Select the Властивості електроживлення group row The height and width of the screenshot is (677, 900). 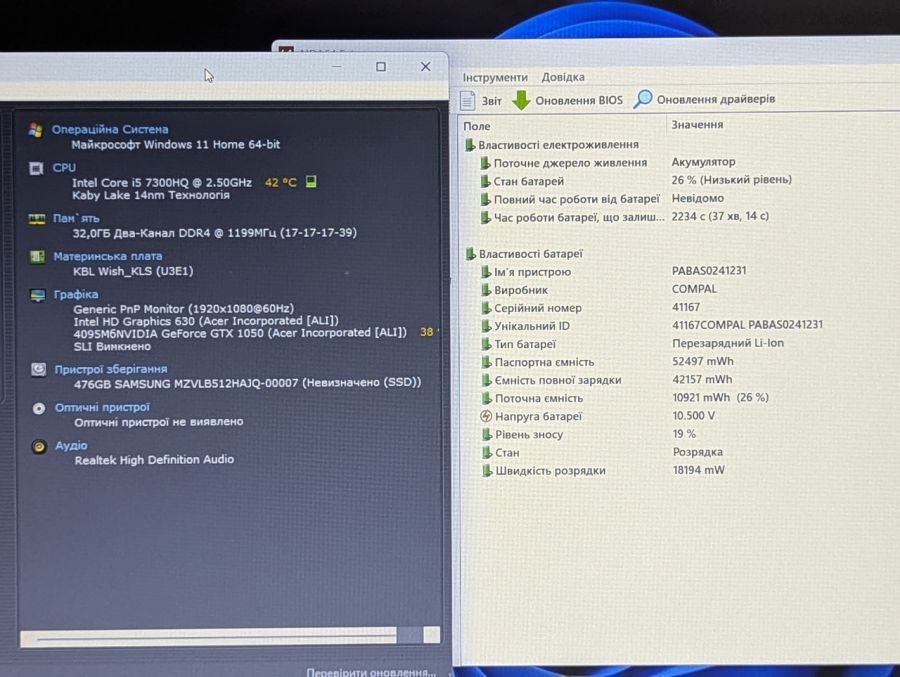[x=552, y=145]
